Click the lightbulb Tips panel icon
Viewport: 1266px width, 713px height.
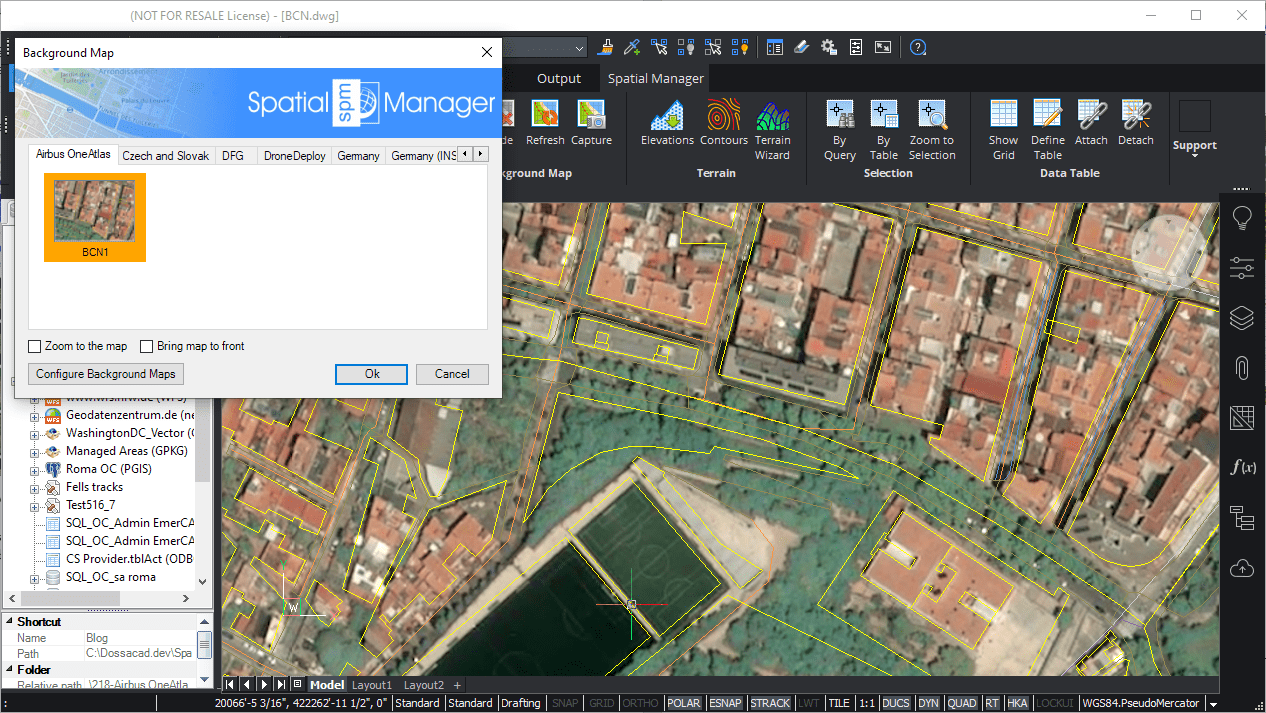[1242, 217]
